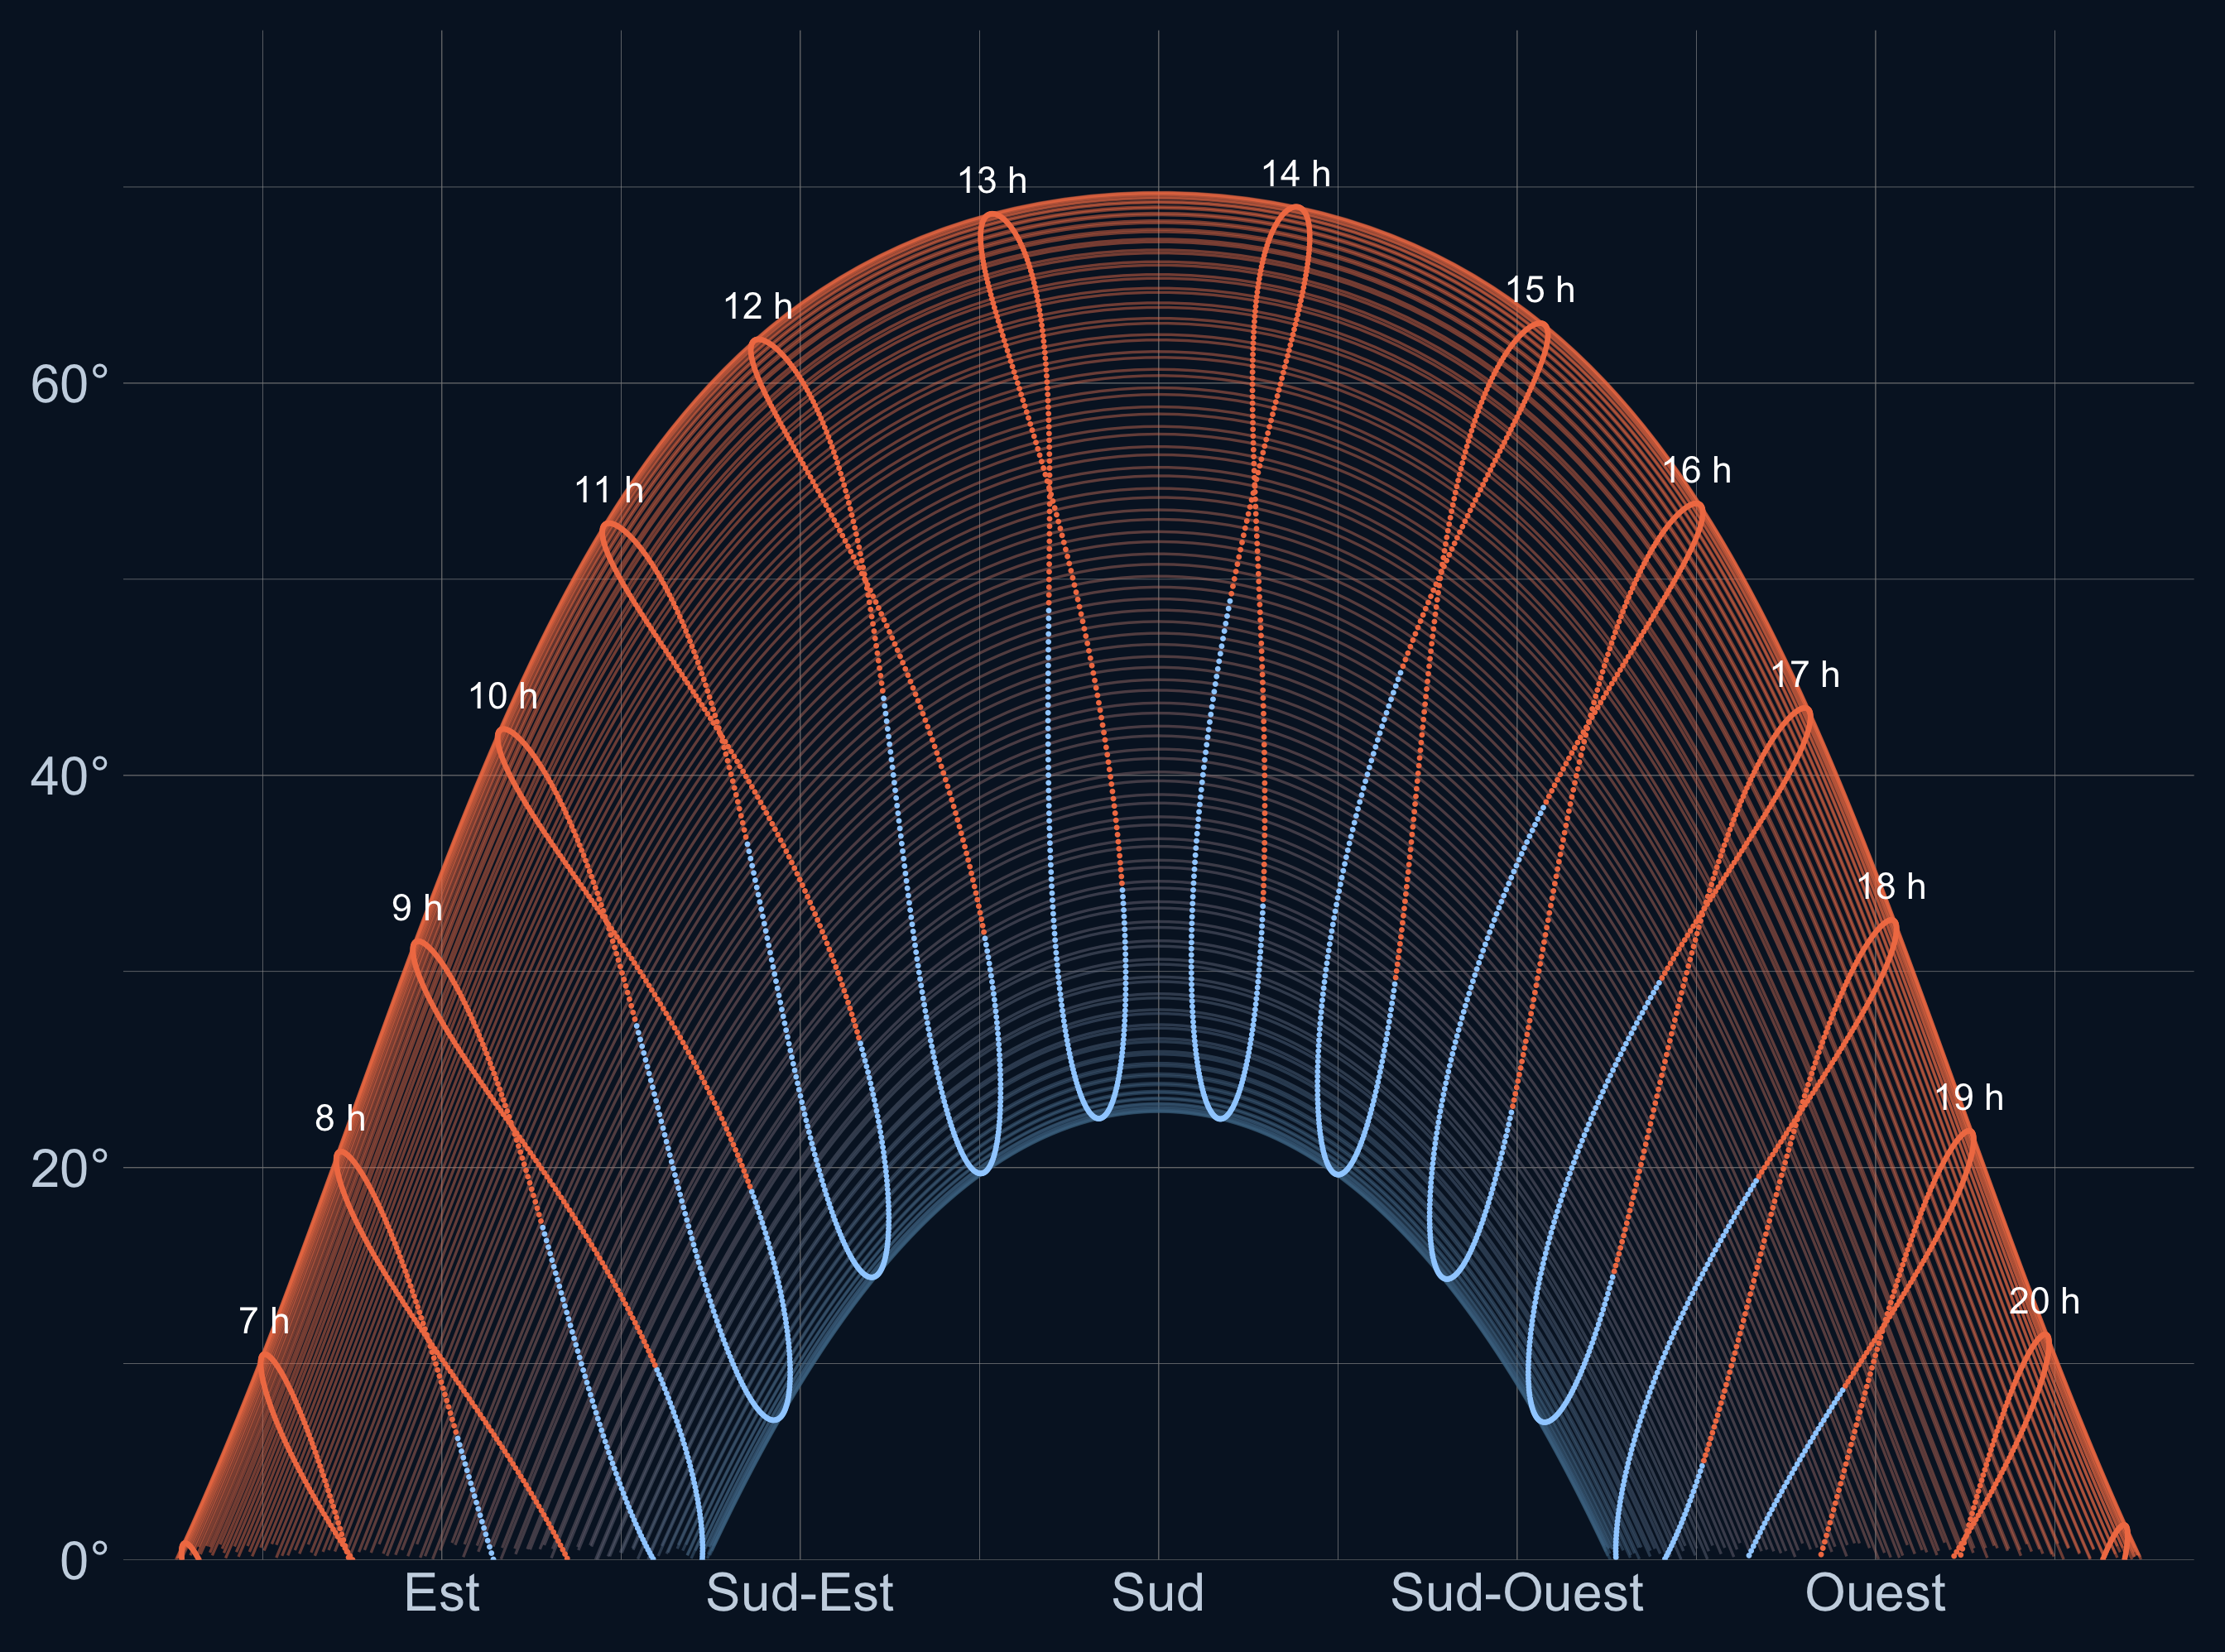Screen dimensions: 2225x1652
Task: Click the "0°" elevation axis label
Action: 84,1561
